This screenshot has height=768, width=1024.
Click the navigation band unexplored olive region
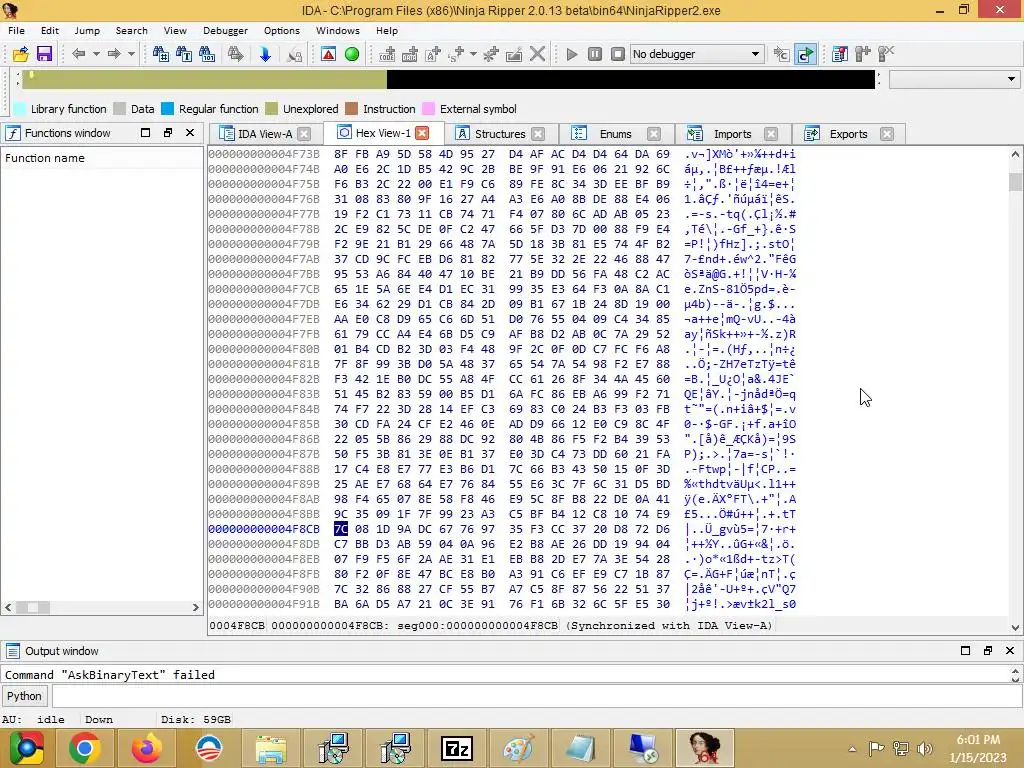[205, 80]
